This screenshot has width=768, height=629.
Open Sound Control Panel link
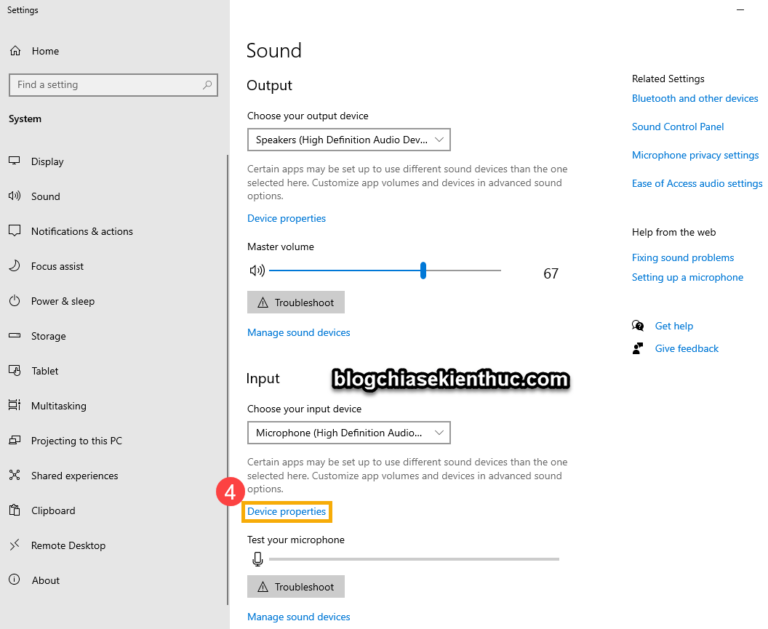677,127
